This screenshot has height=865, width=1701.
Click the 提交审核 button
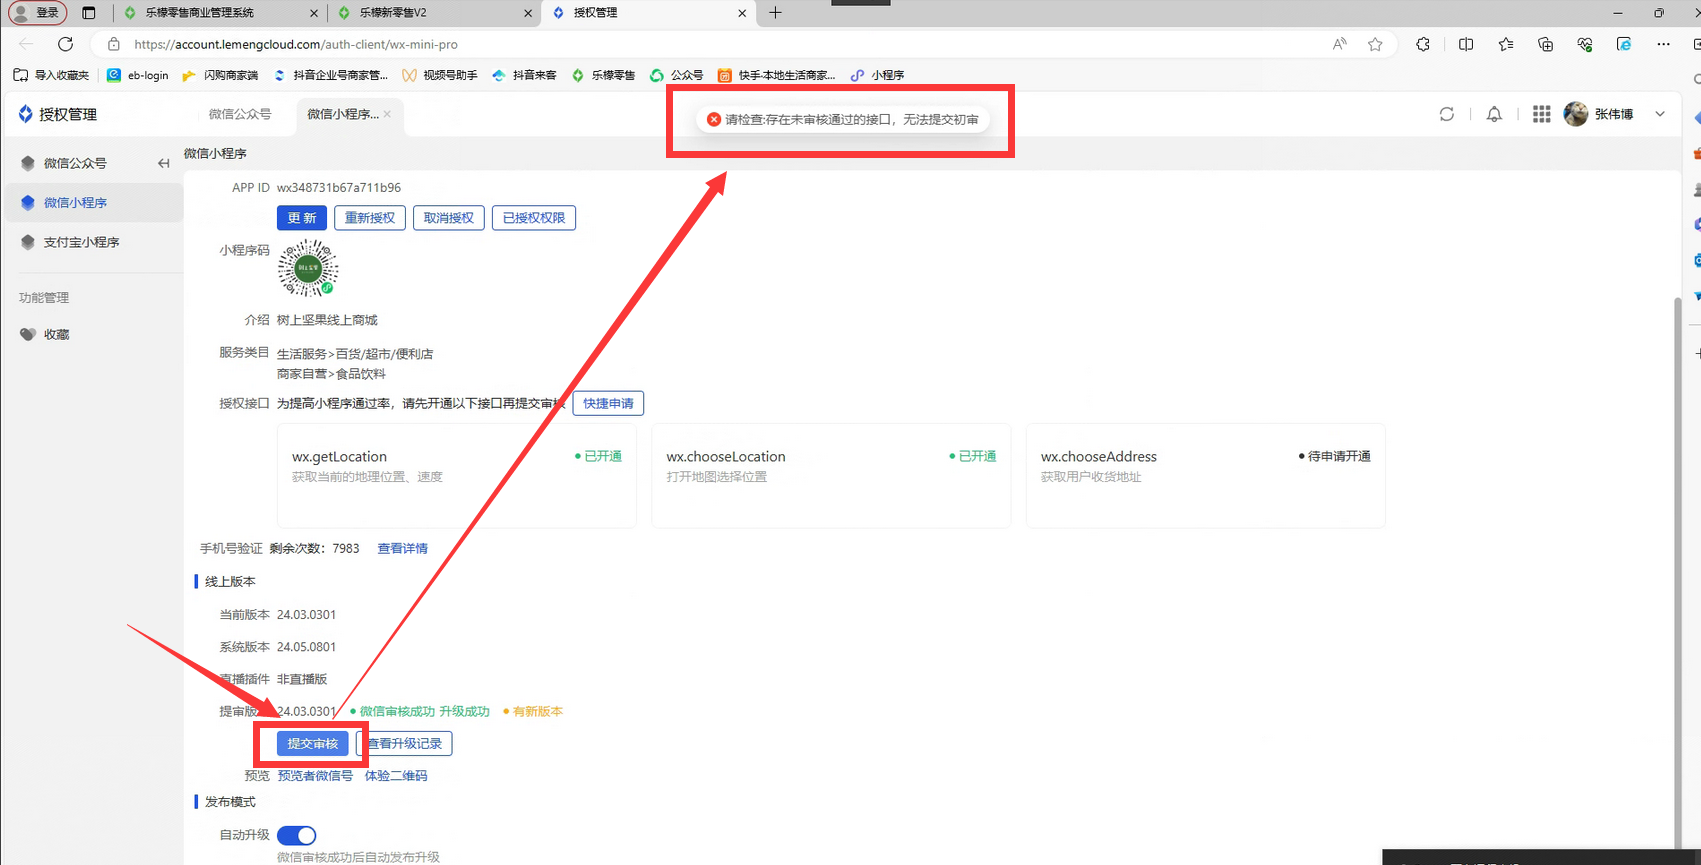coord(313,743)
